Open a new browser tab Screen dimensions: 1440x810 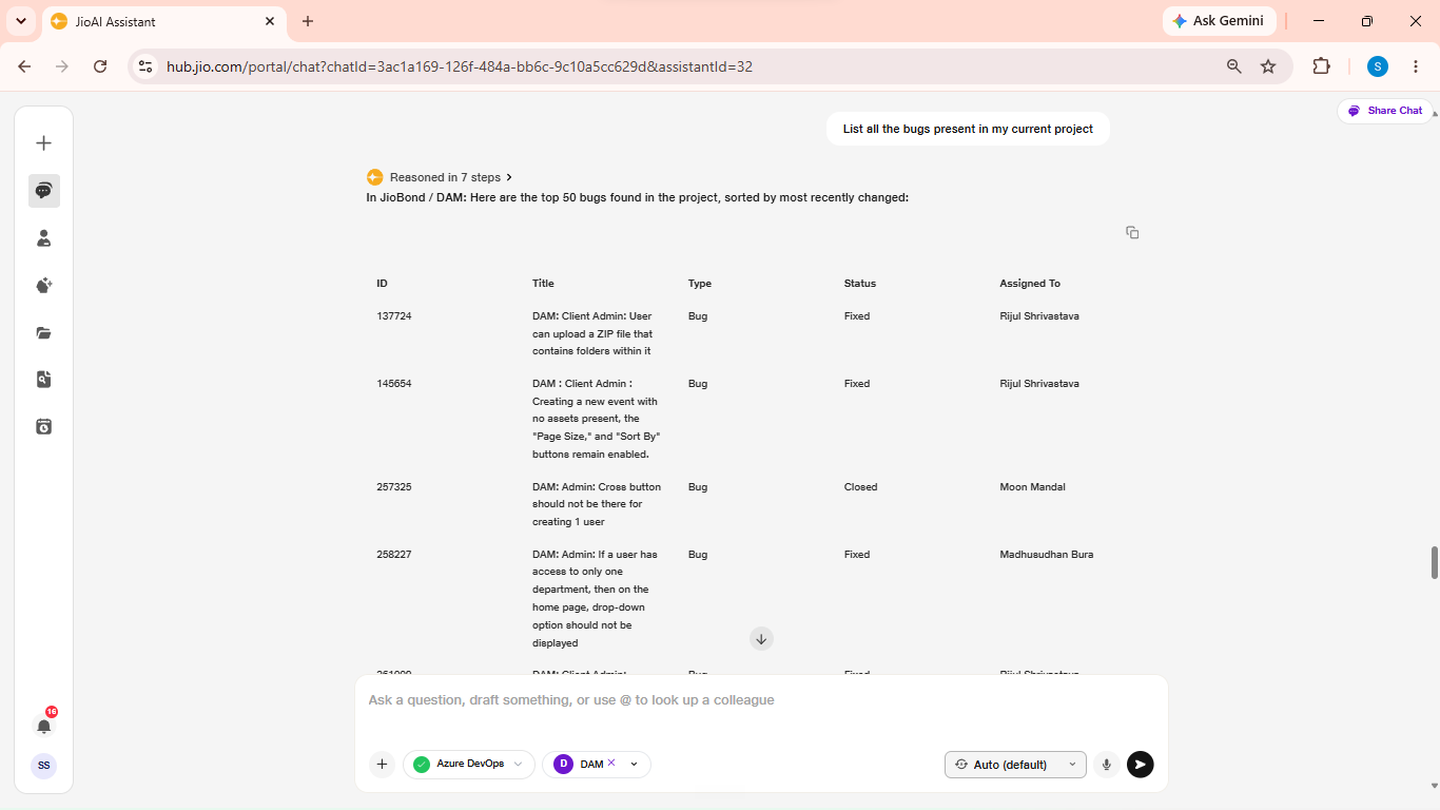click(x=308, y=21)
